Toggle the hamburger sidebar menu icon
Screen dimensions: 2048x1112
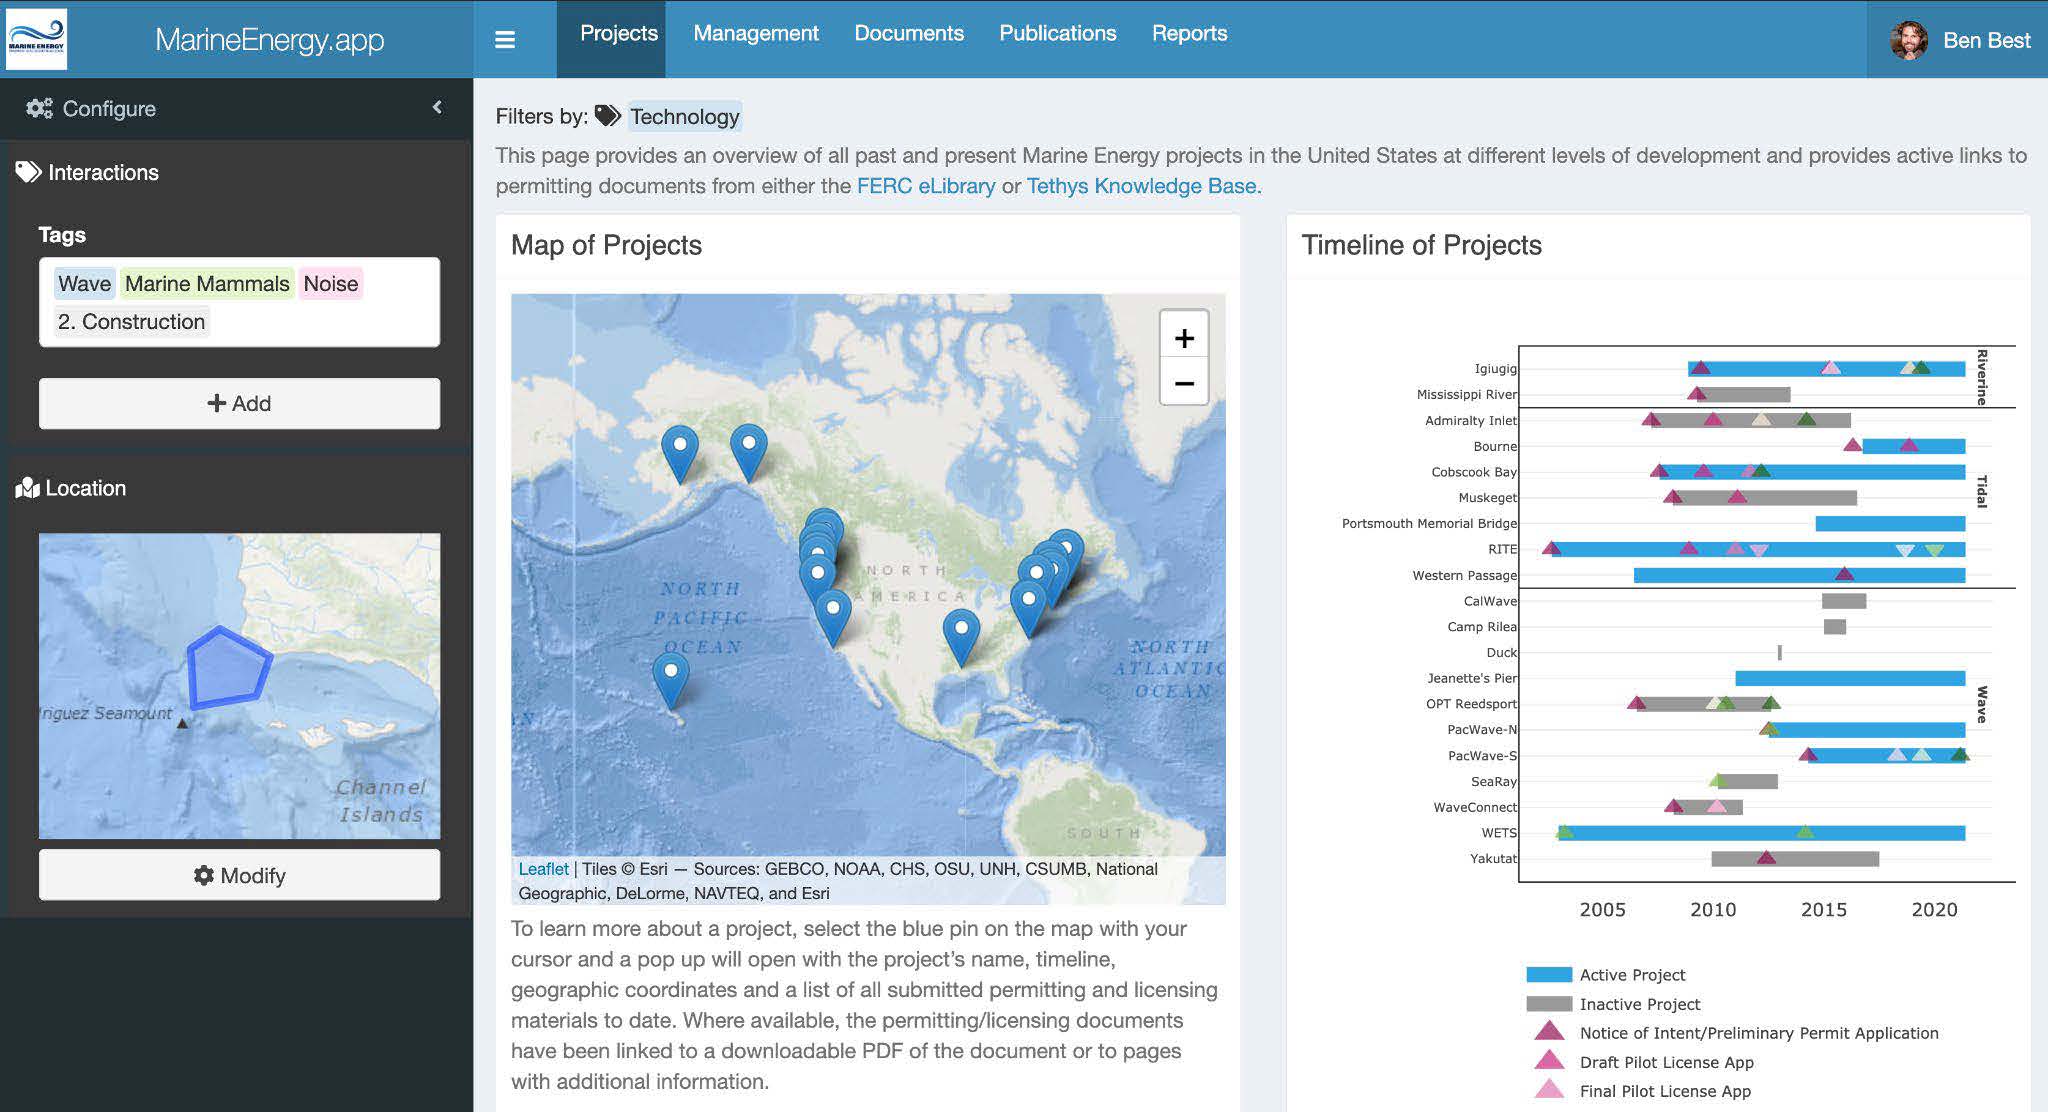tap(505, 40)
